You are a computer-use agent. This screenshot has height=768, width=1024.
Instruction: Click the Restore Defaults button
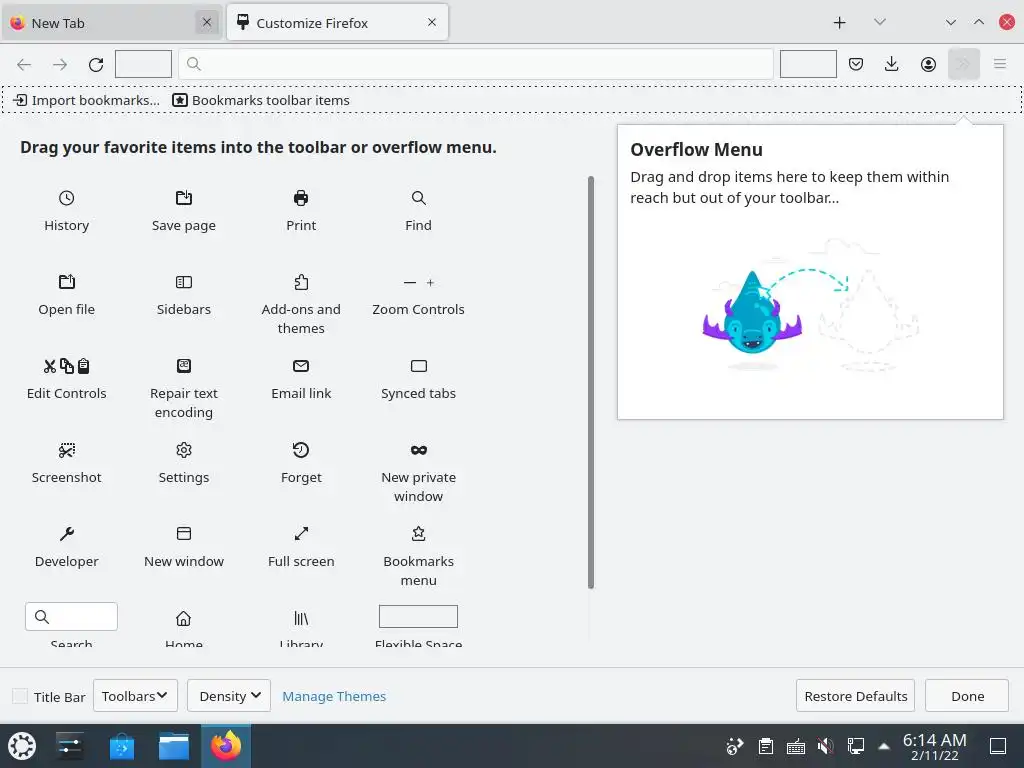pos(856,696)
